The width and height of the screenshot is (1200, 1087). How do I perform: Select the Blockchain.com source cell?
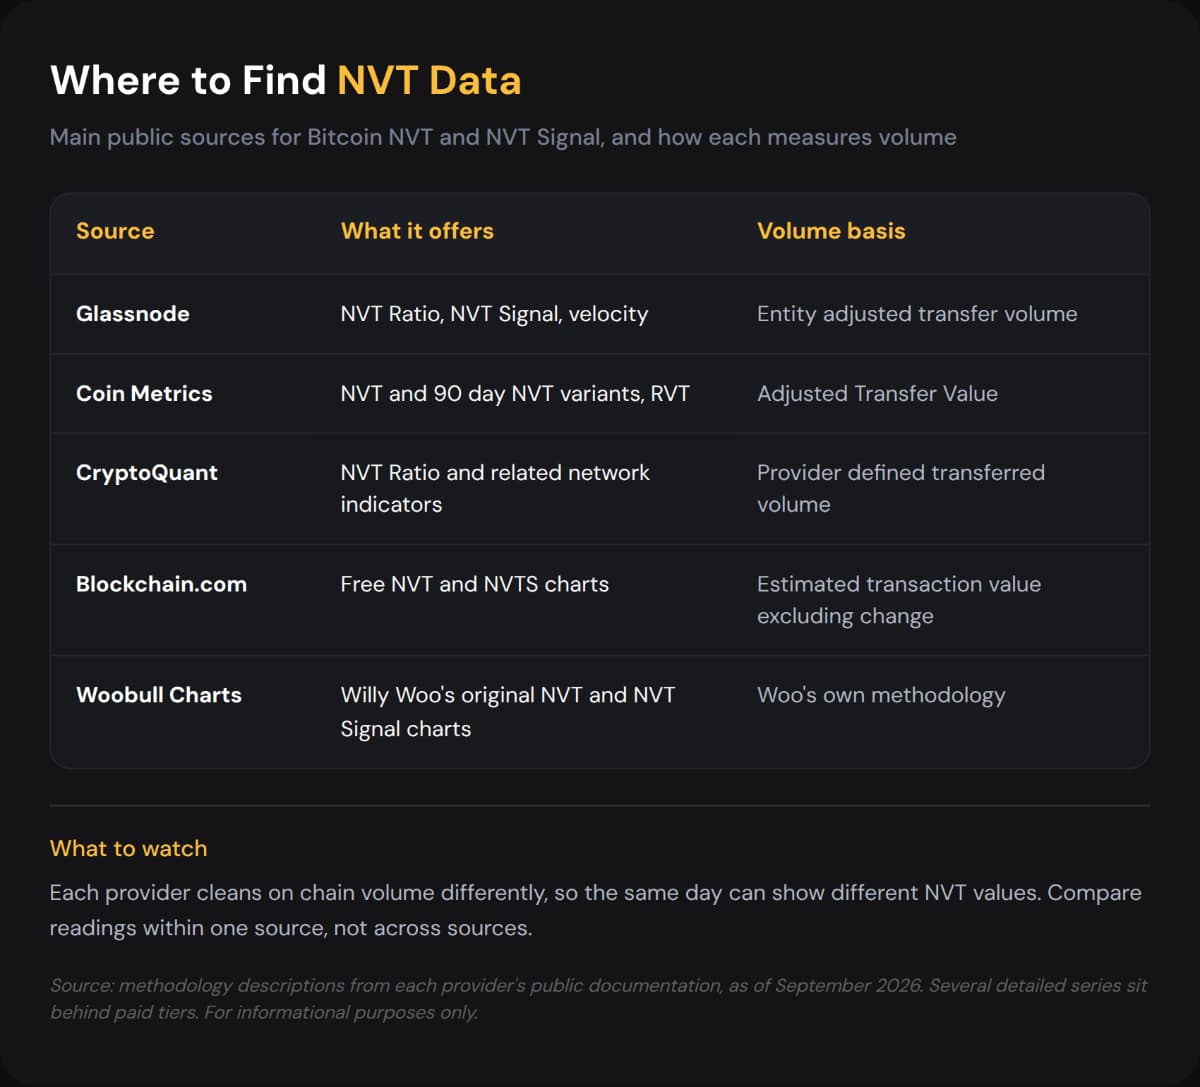coord(161,584)
